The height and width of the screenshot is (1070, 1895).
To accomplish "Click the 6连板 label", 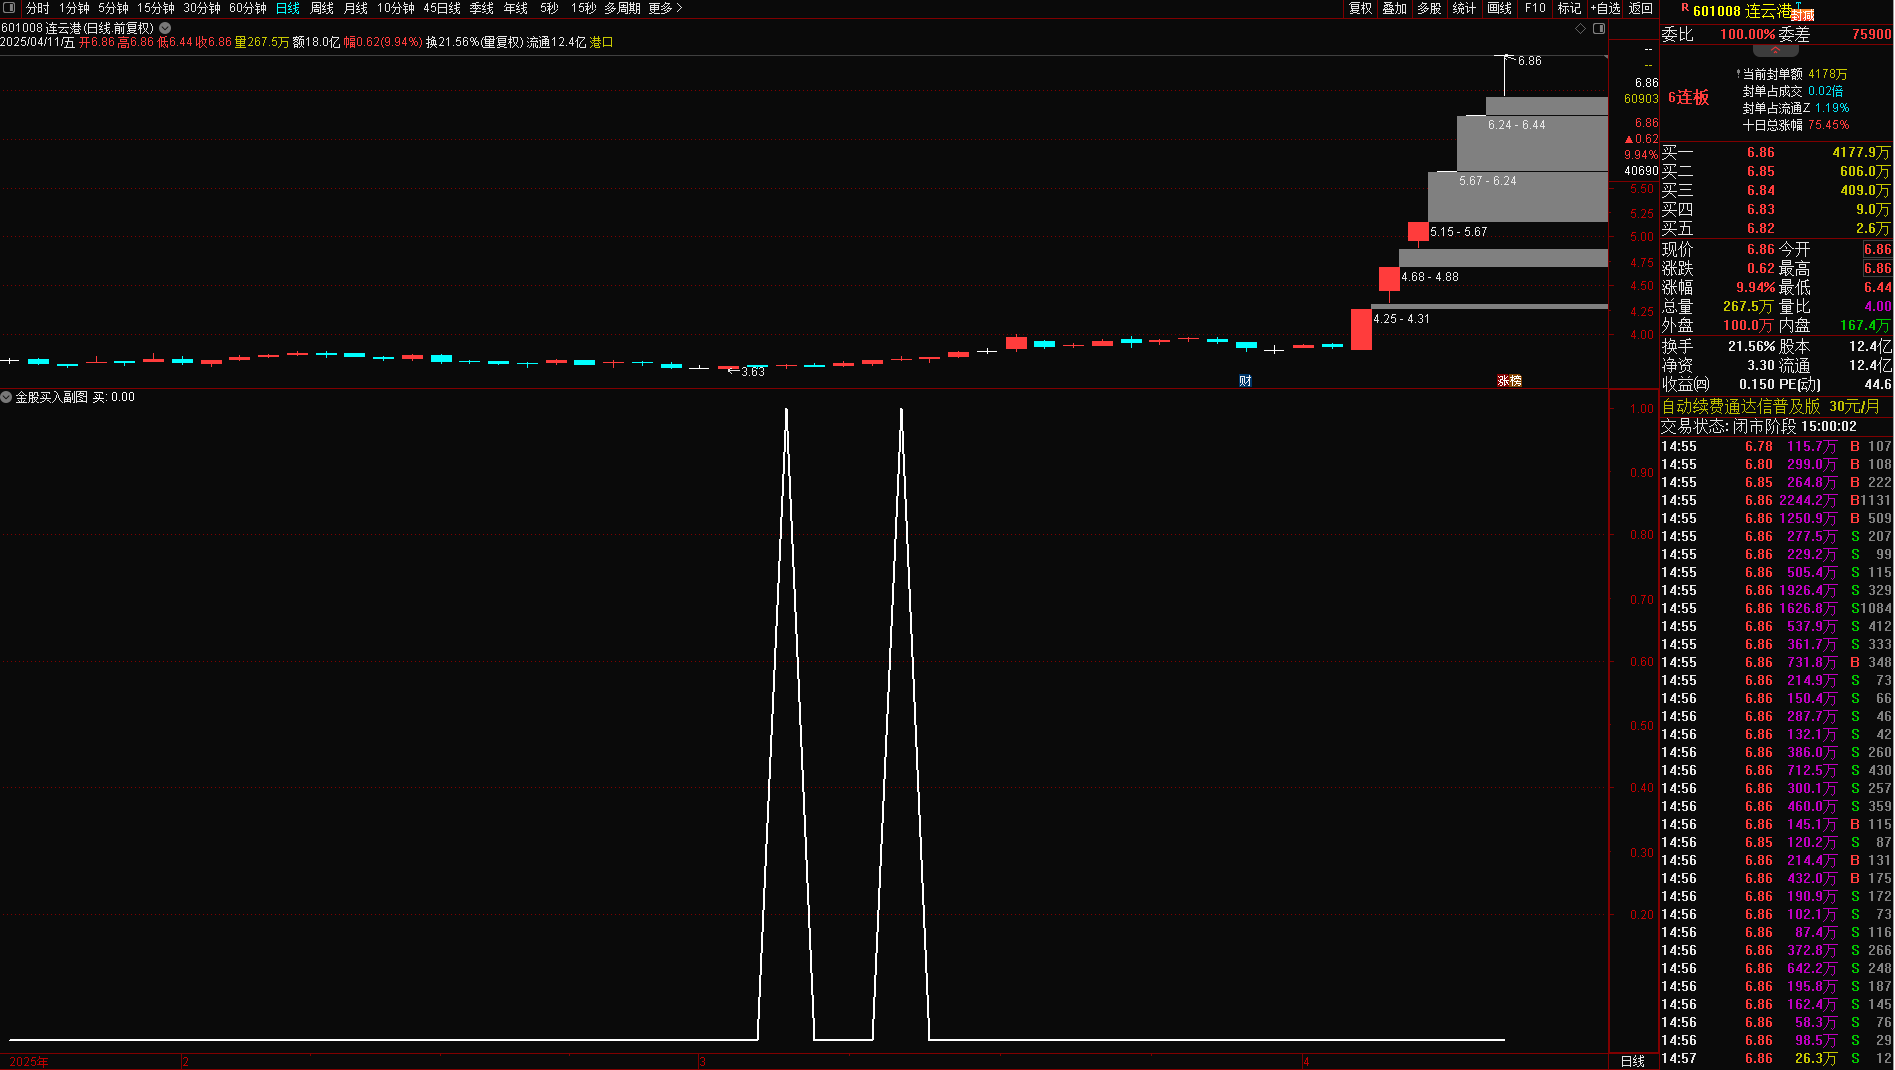I will pyautogui.click(x=1689, y=98).
